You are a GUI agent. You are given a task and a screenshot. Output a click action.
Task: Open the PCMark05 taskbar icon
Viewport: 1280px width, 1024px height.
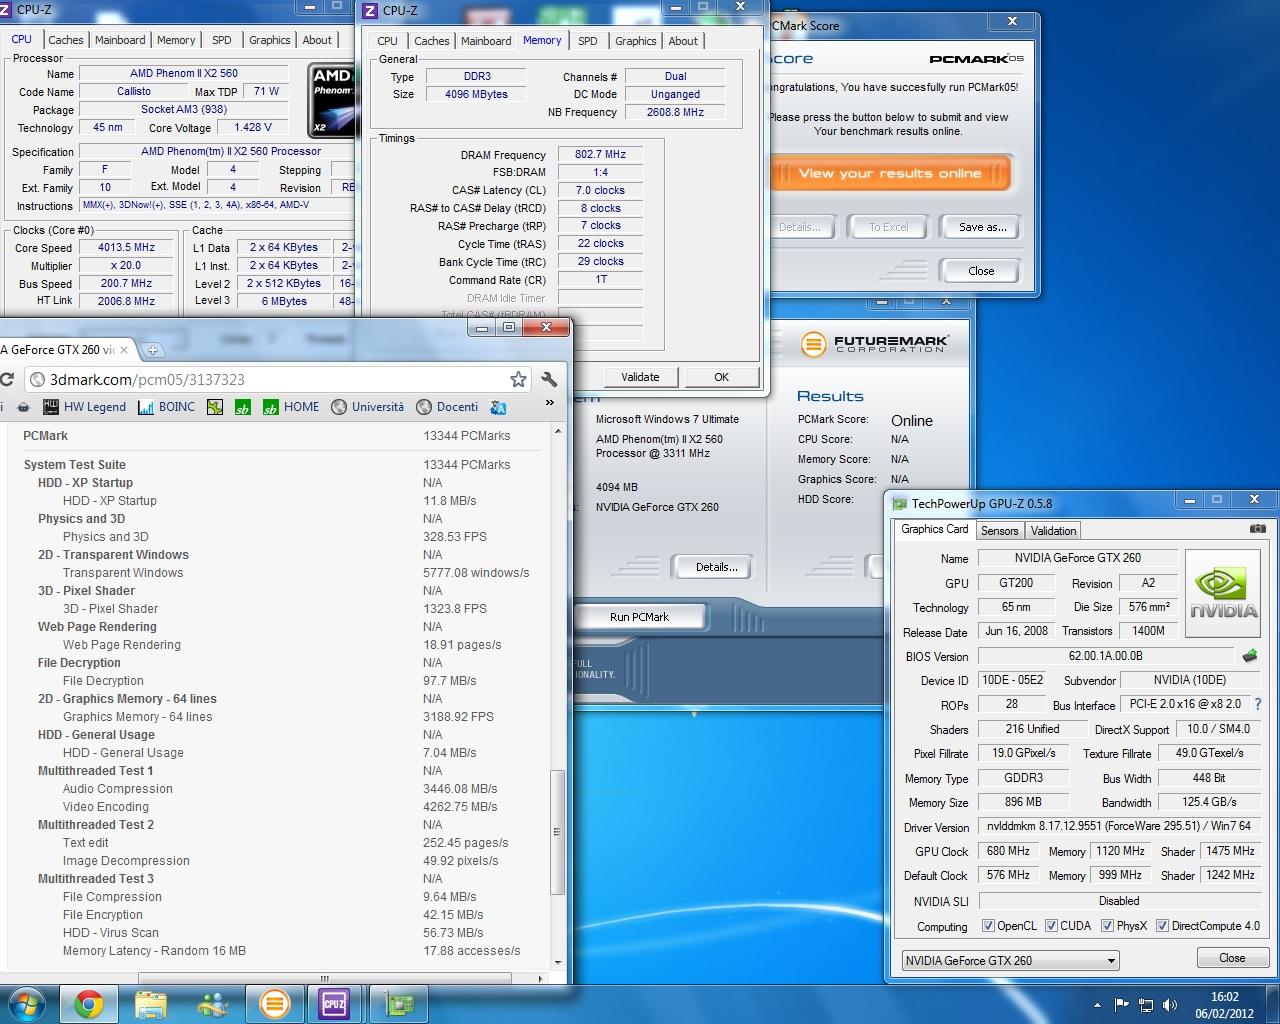click(274, 1004)
